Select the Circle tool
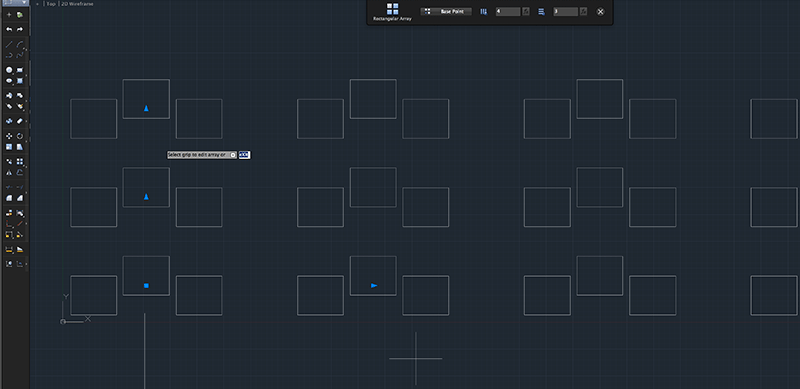 point(9,69)
